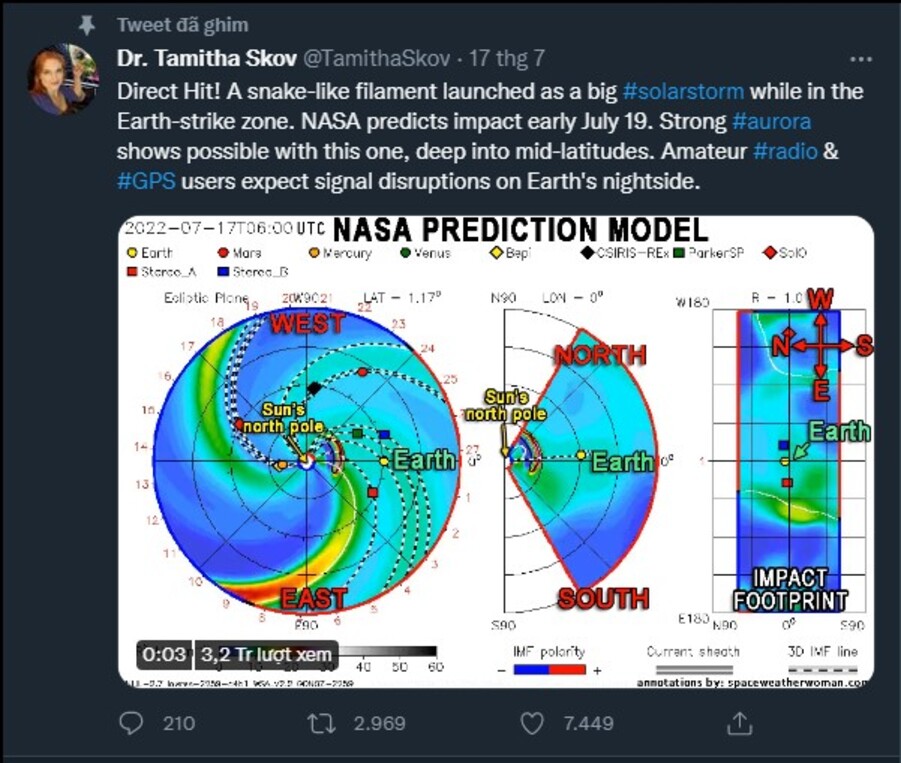Screen dimensions: 901x763
Task: Click the 0:03 video time badge
Action: click(164, 654)
